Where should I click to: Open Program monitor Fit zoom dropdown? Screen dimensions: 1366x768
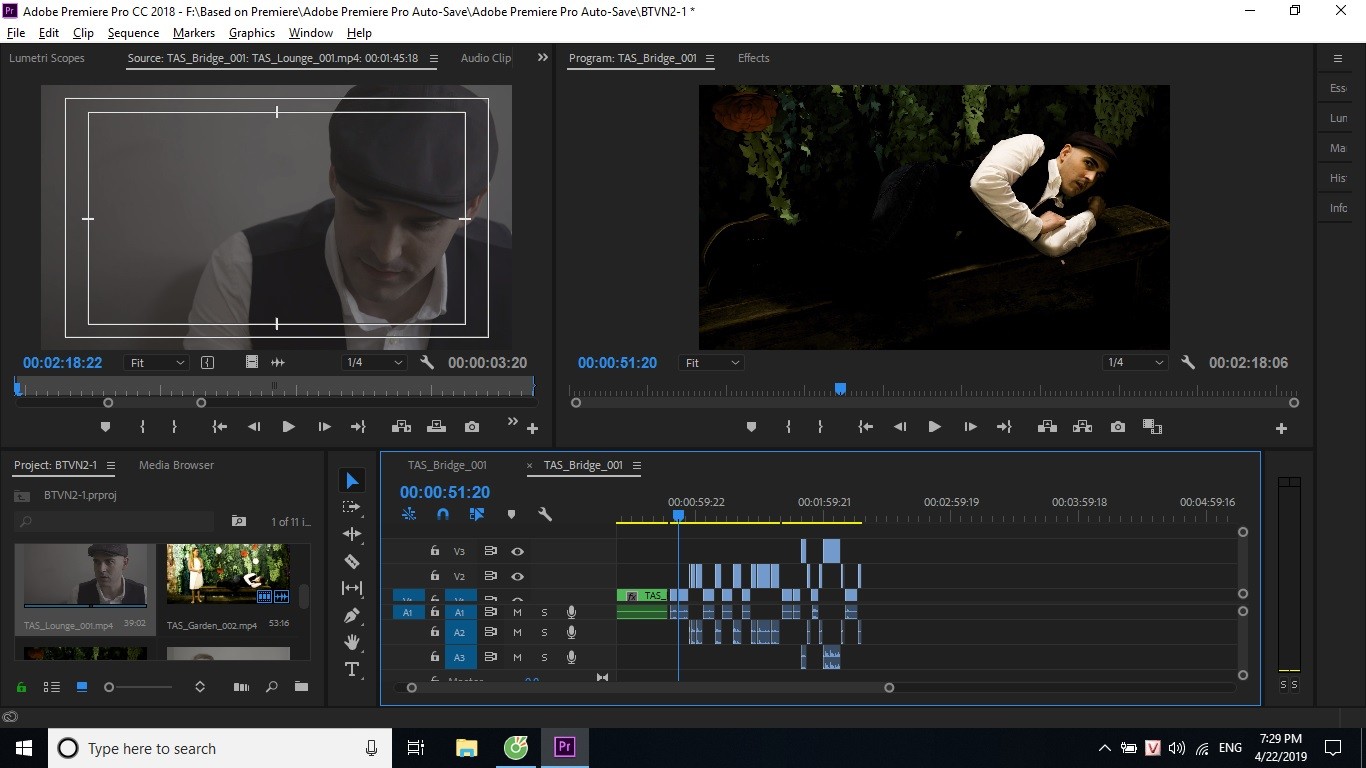712,363
